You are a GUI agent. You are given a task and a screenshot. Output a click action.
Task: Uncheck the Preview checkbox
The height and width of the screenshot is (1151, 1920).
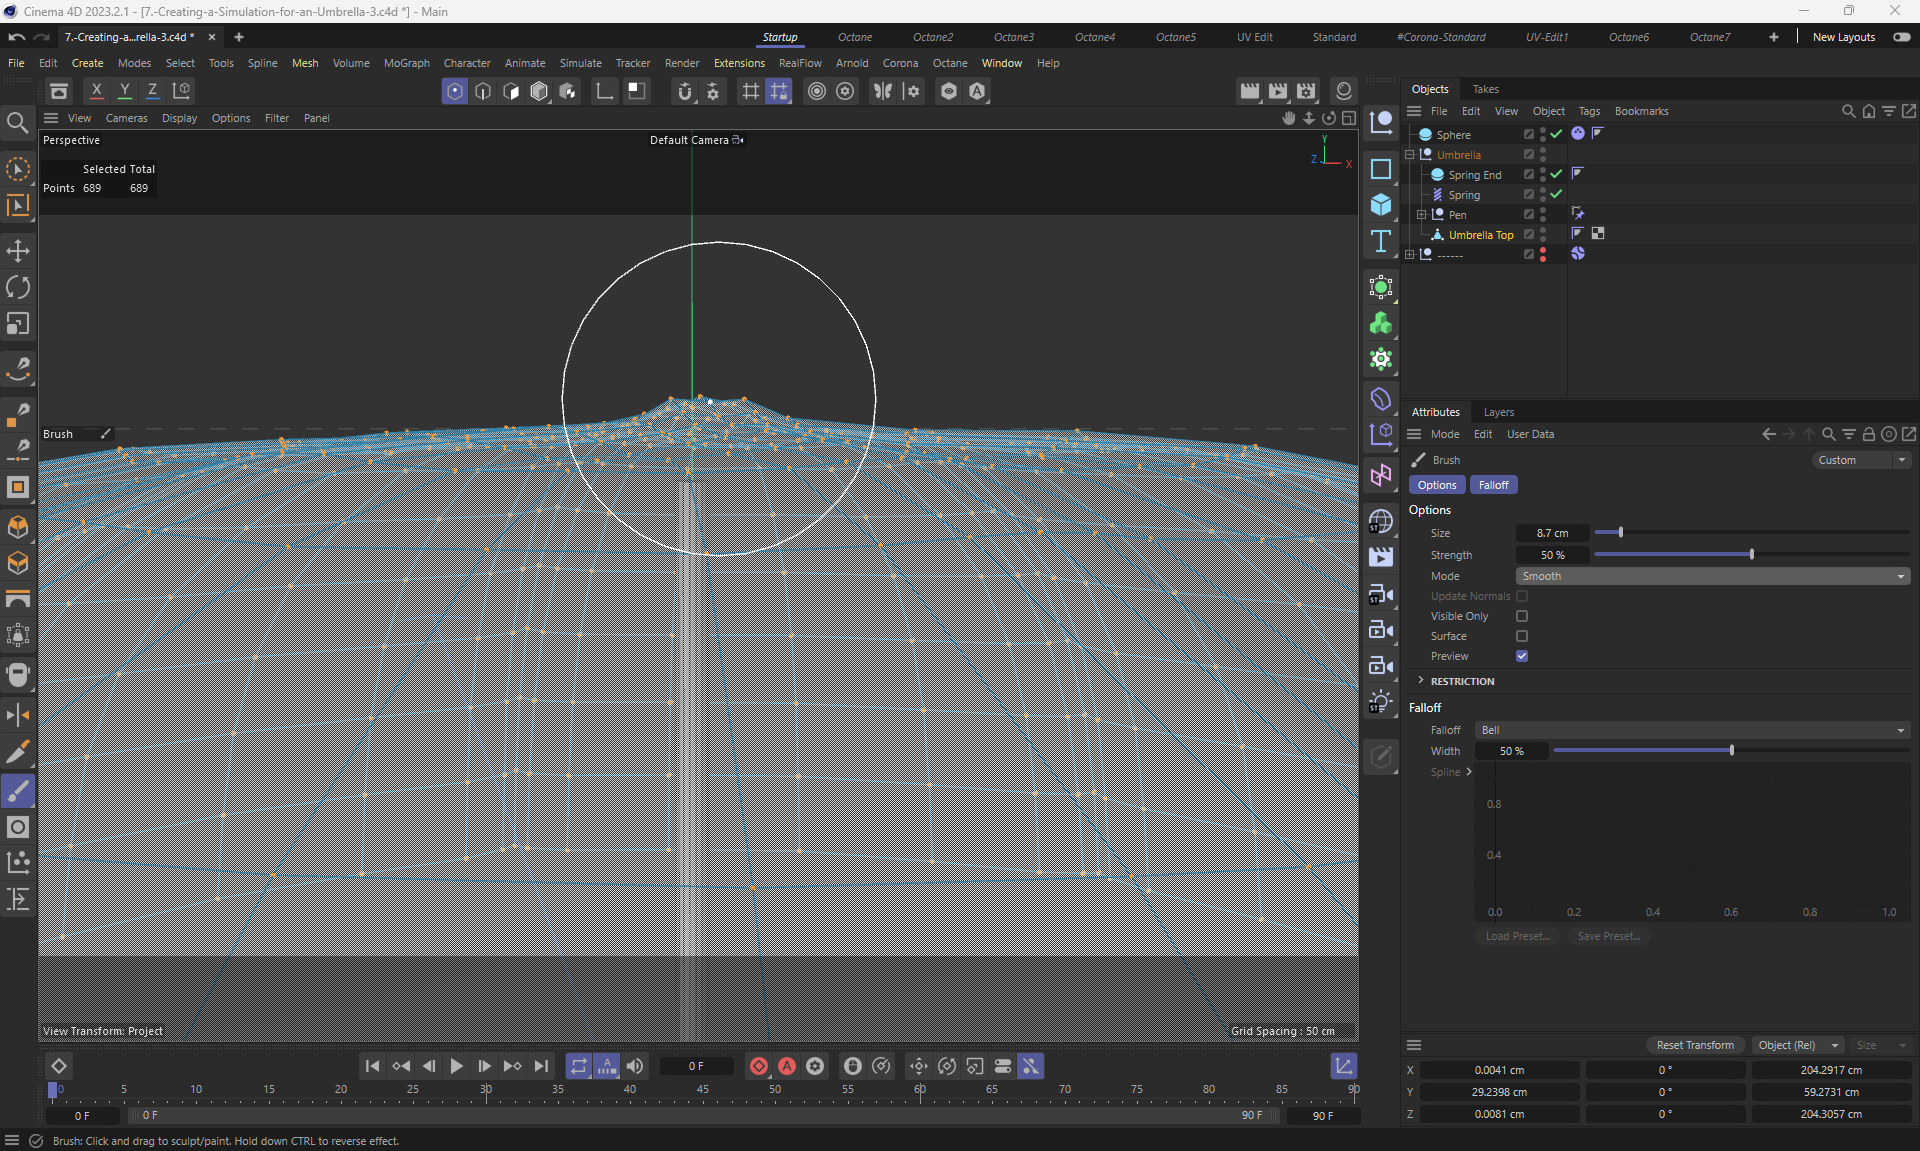pyautogui.click(x=1522, y=656)
